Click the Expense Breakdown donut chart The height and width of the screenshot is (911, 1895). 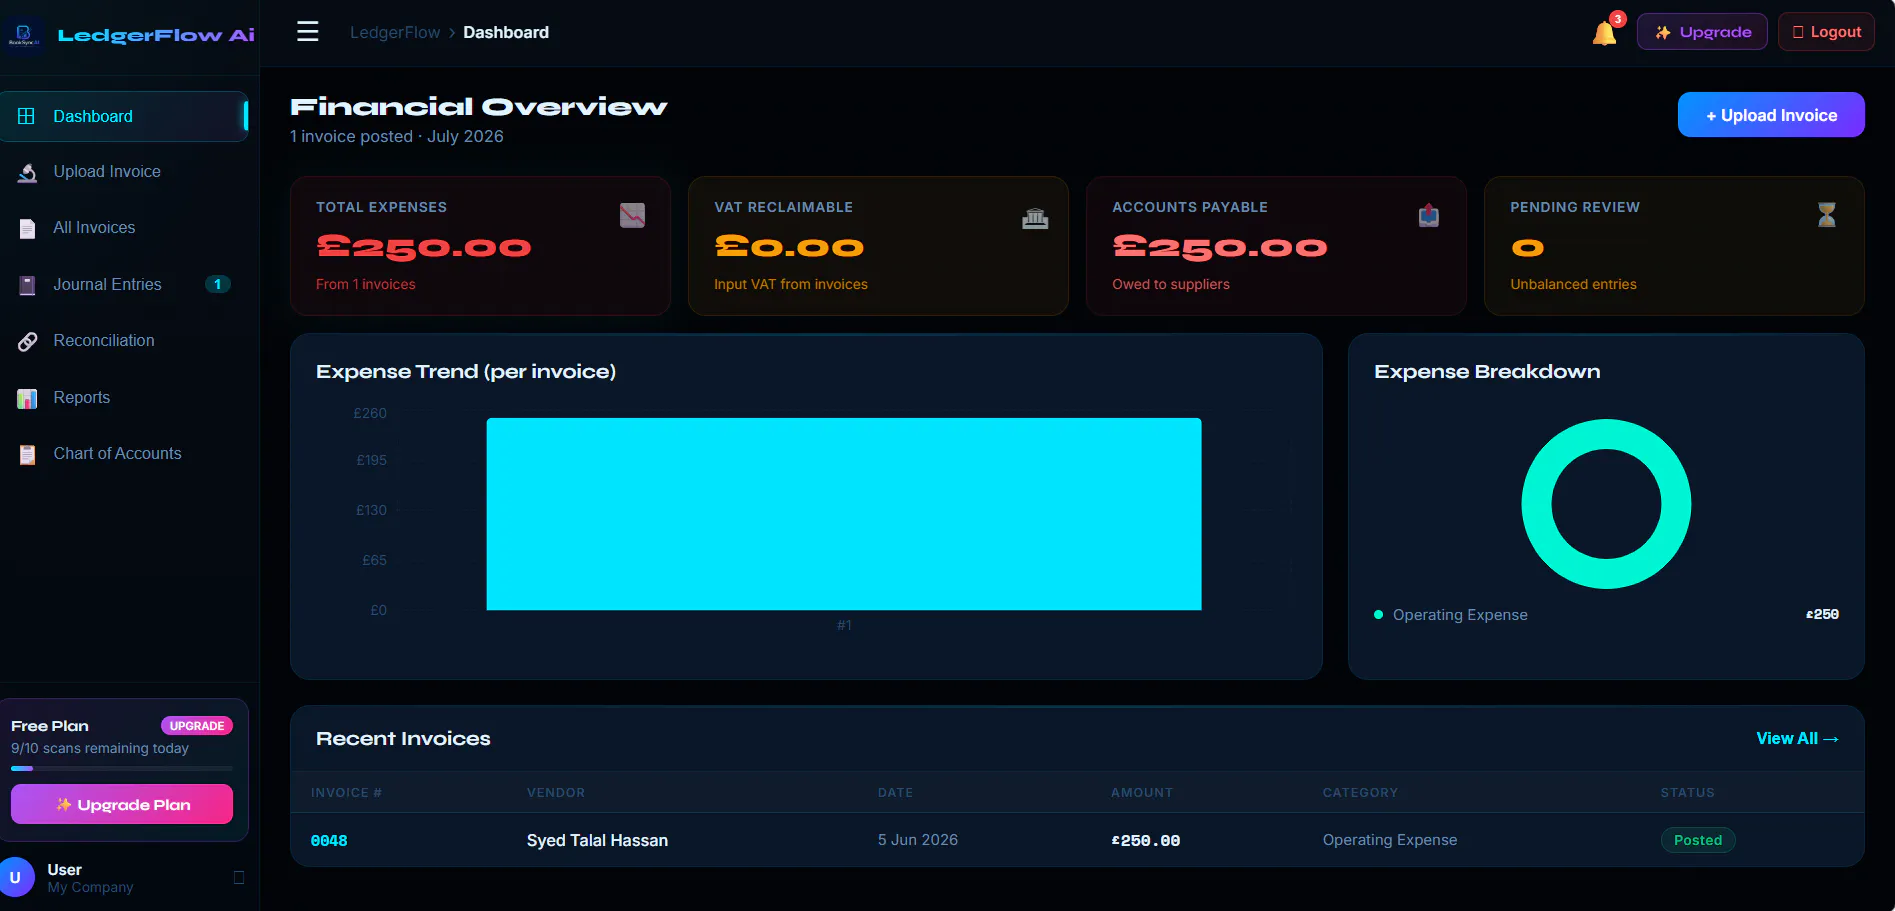(x=1606, y=504)
